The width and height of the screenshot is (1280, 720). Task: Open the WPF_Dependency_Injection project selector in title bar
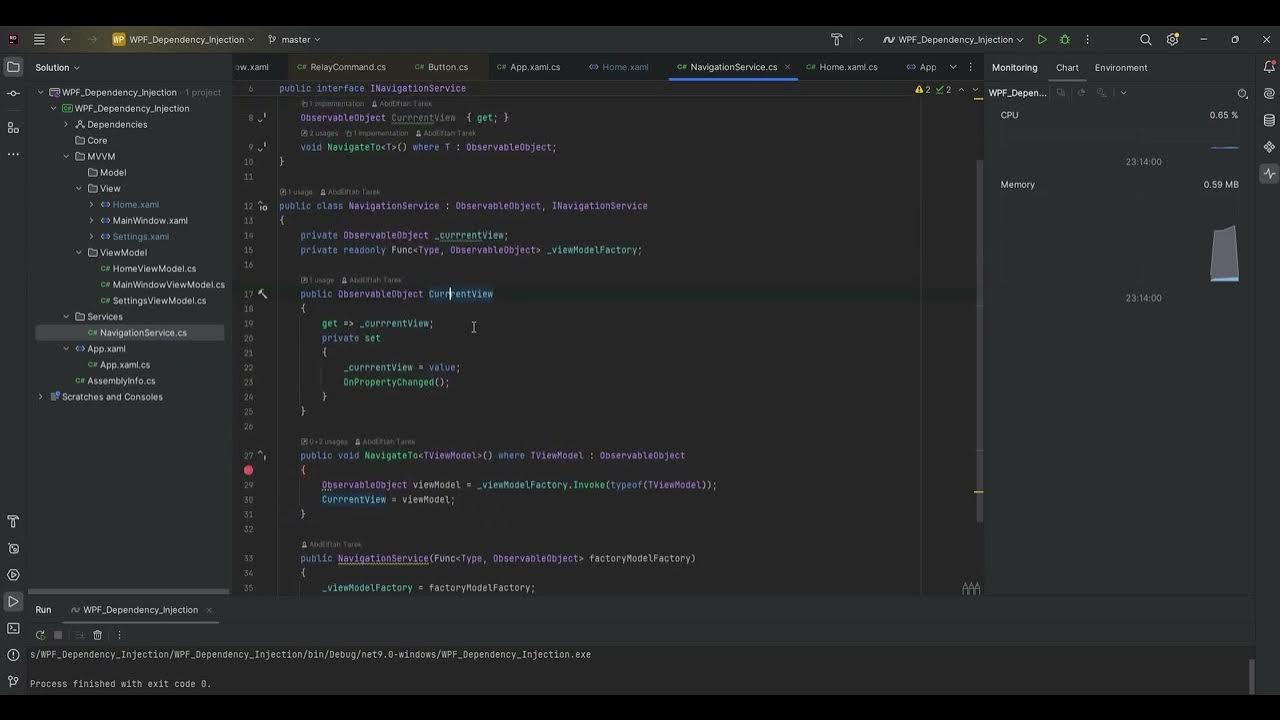pos(182,39)
